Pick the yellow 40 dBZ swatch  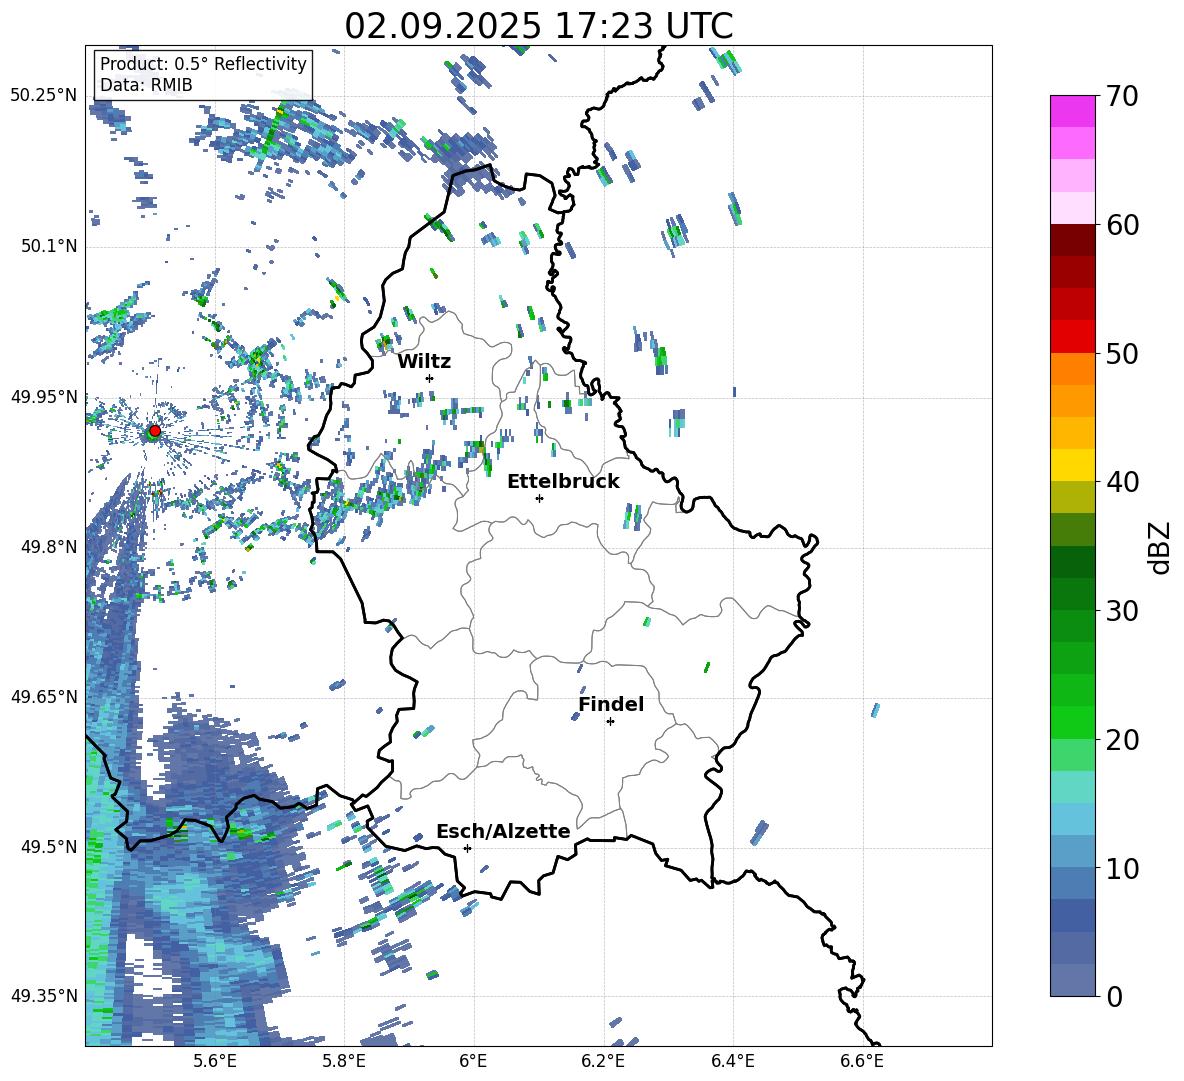(1072, 465)
